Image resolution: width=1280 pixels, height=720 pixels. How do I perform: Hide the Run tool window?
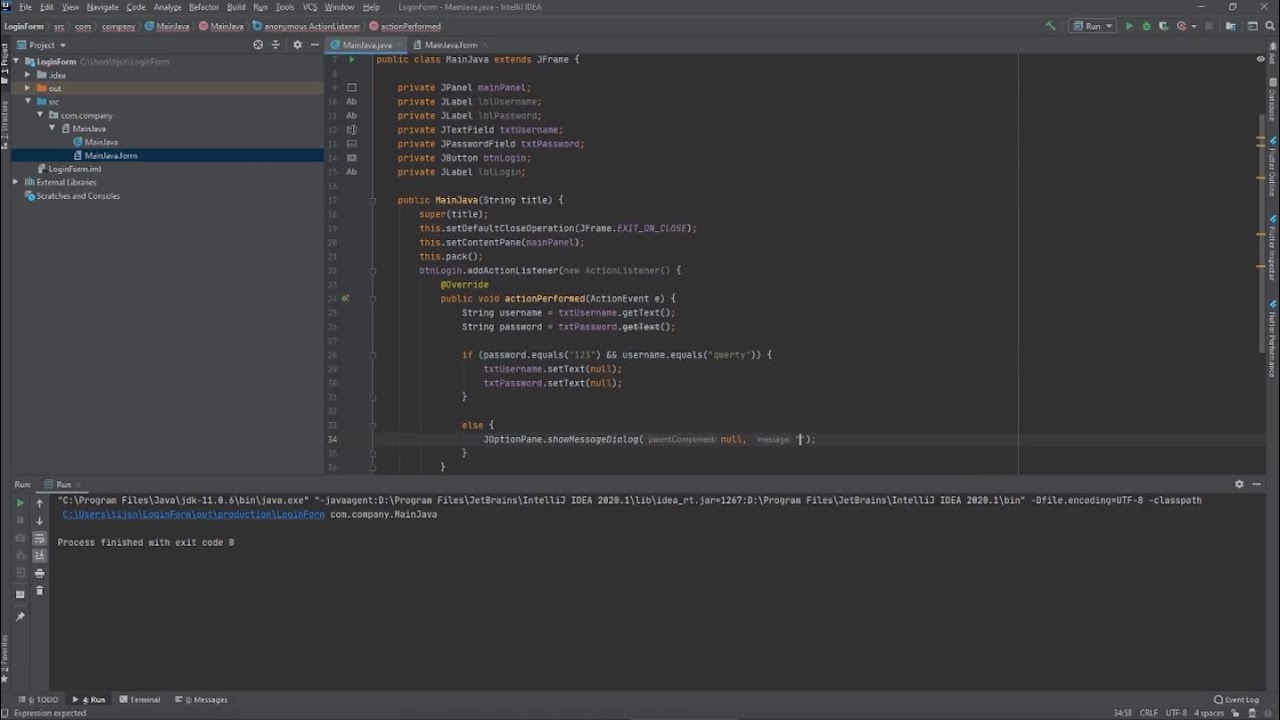tap(1259, 484)
